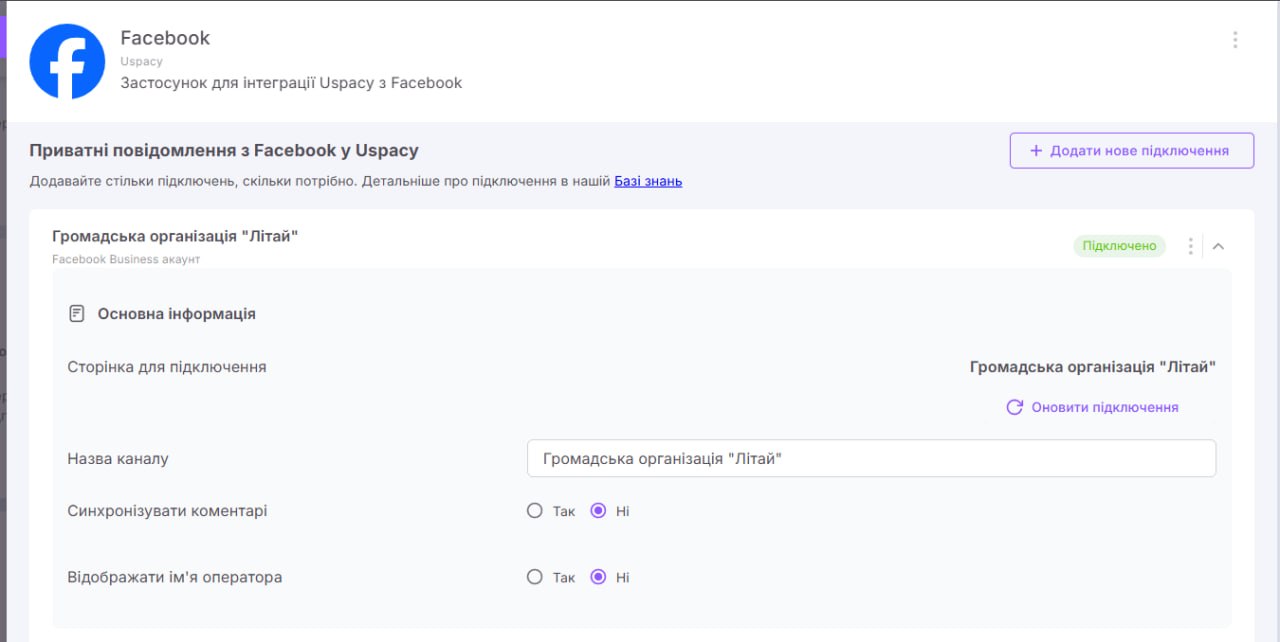Click the Facebook app logo icon
This screenshot has height=642, width=1280.
67,61
